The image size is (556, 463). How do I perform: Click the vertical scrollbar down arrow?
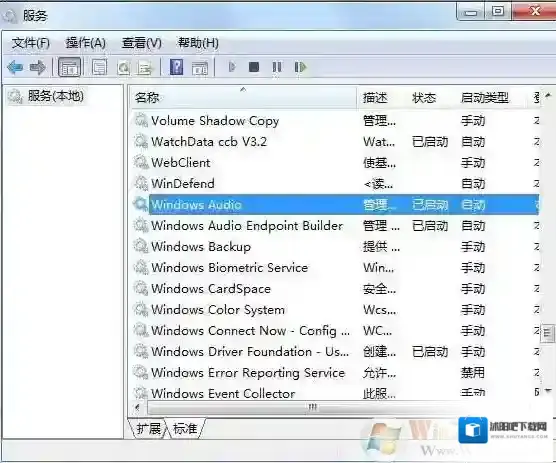tap(548, 391)
